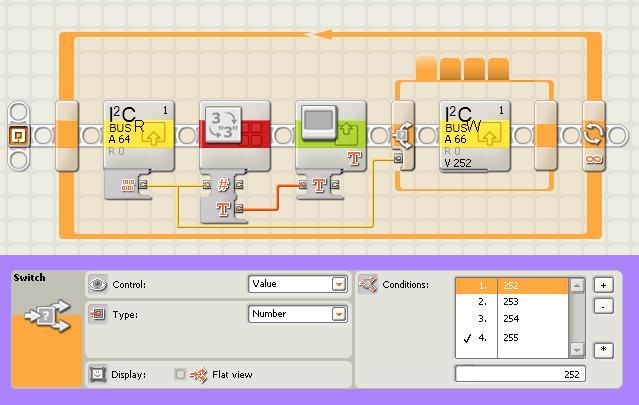Select condition 4 with value 255
Viewport: 639px width, 405px height.
point(512,338)
